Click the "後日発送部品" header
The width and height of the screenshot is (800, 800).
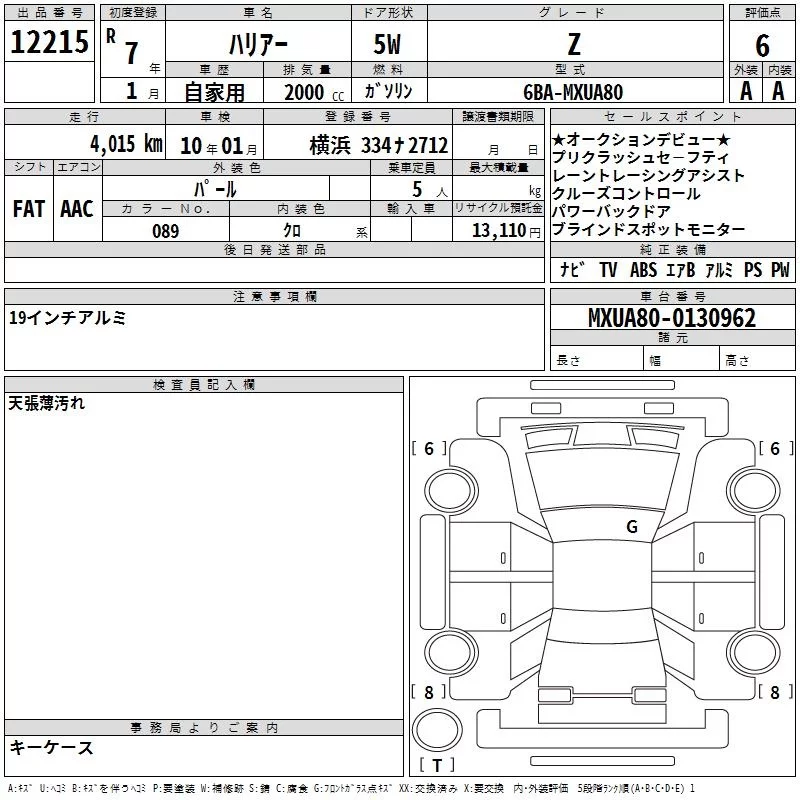274,249
